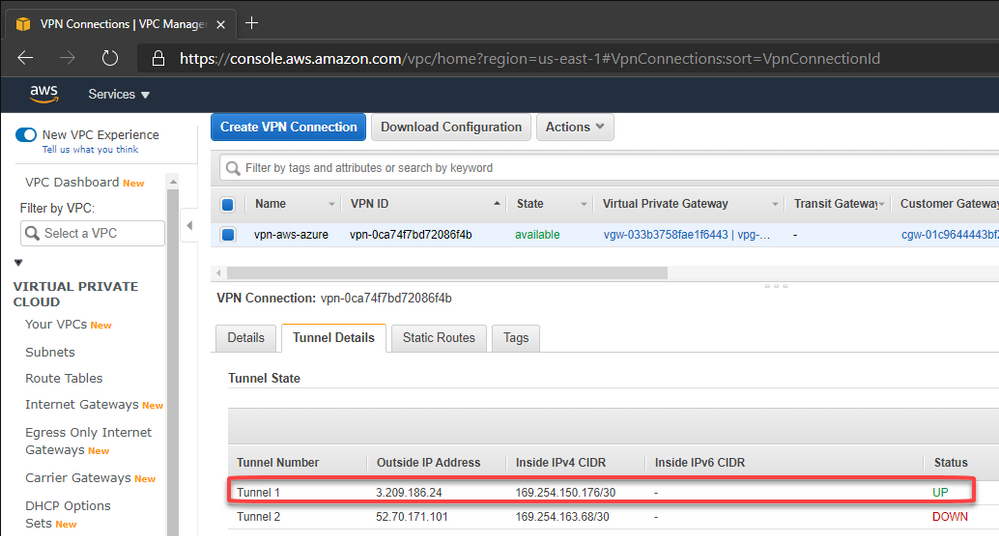Click the Inside IPv4 CIDR column header
The height and width of the screenshot is (536, 999).
[561, 463]
